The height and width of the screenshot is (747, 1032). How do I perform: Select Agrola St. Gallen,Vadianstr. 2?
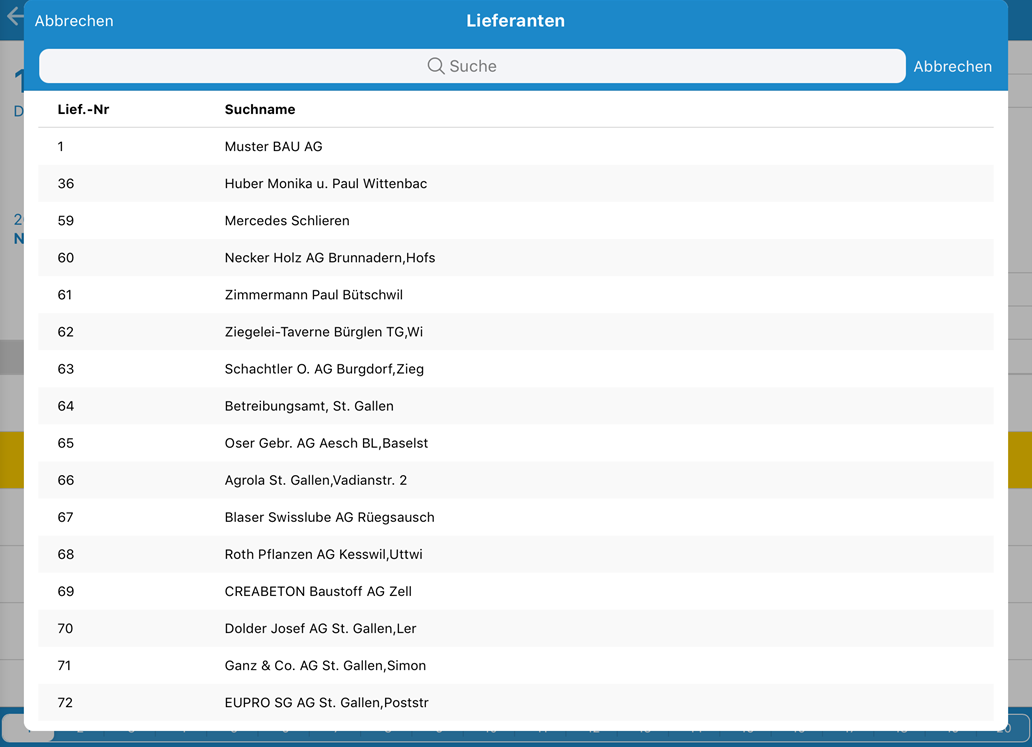515,480
